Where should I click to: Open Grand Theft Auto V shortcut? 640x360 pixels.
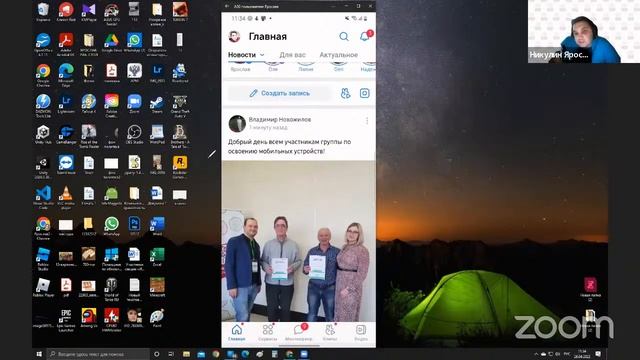pyautogui.click(x=180, y=105)
